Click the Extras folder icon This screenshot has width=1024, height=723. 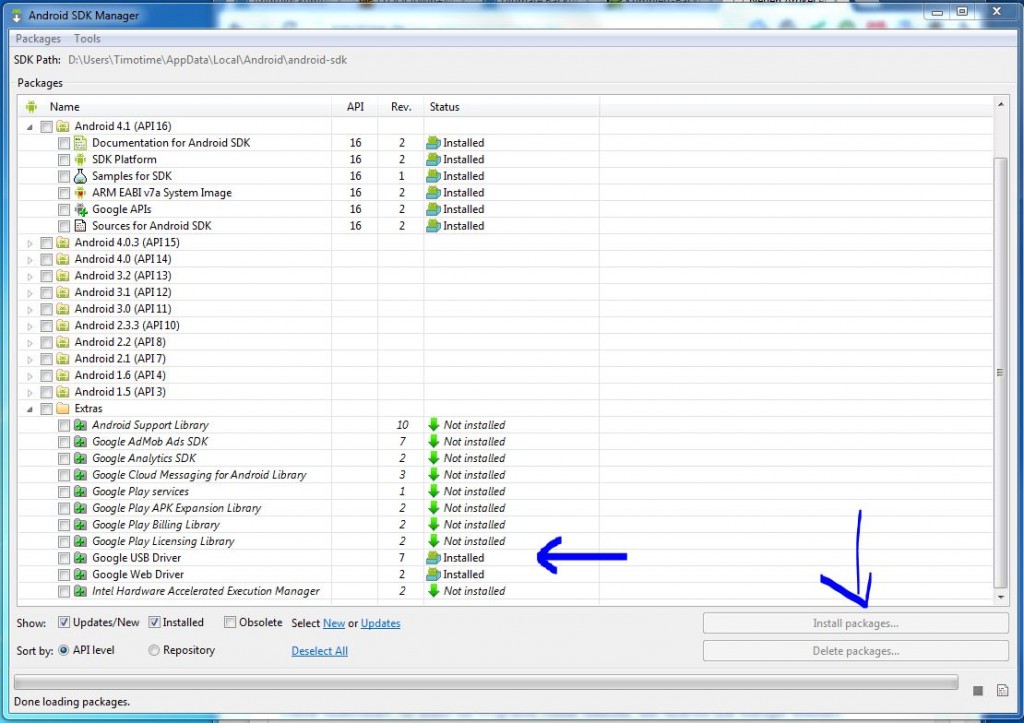tap(63, 408)
